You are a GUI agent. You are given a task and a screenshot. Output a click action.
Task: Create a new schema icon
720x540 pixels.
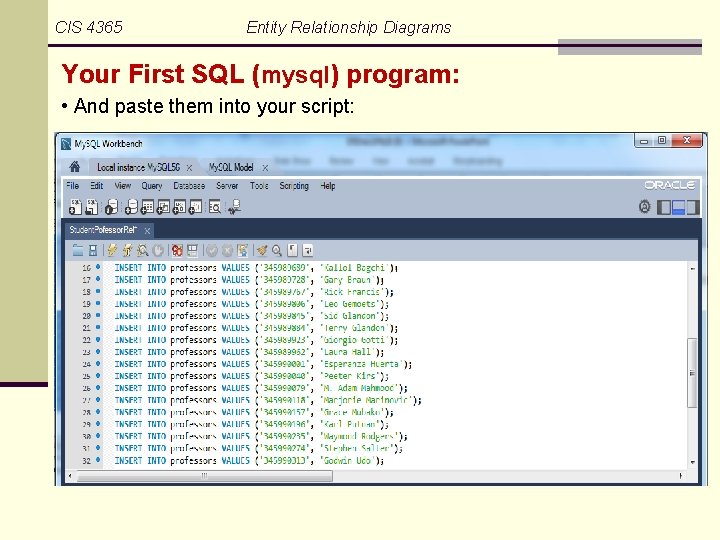pos(131,207)
